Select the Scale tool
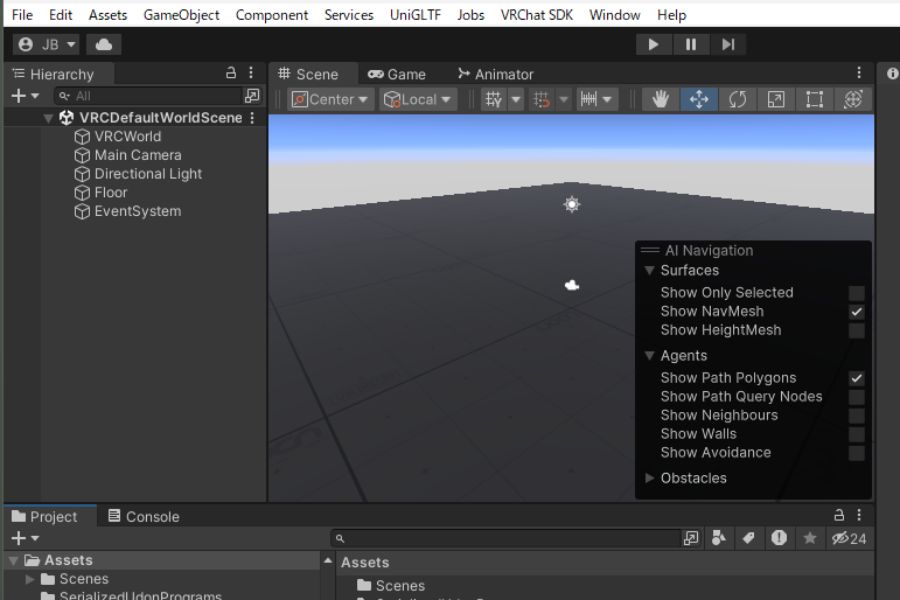900x600 pixels. 775,99
